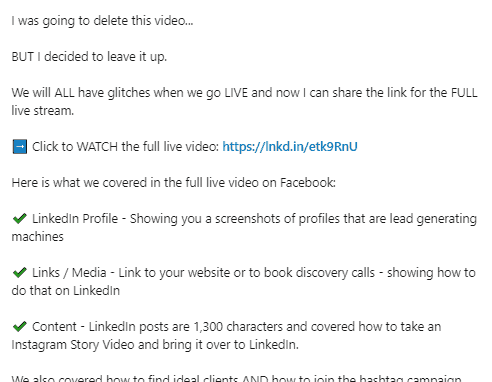Open the lnkd.in/etk9RnU hyperlink

(290, 147)
